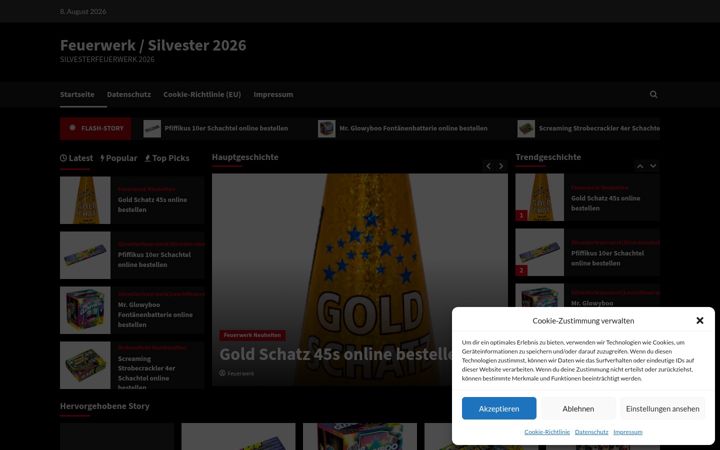Switch to the Top Picks tab
The image size is (720, 450).
pos(167,158)
